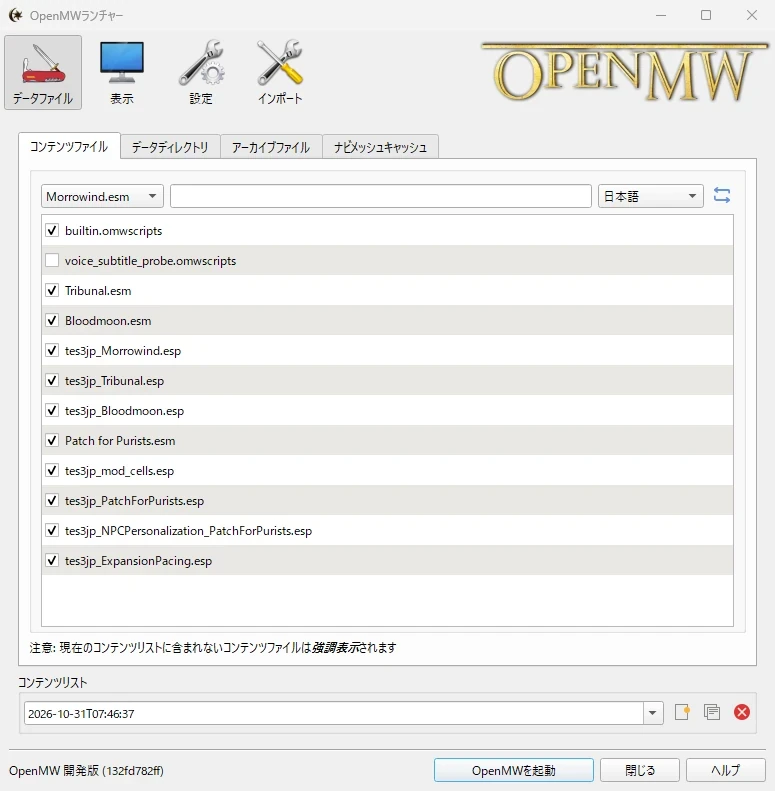Switch to the アーカイブファイル tab
Screen dimensions: 775x791
point(271,147)
